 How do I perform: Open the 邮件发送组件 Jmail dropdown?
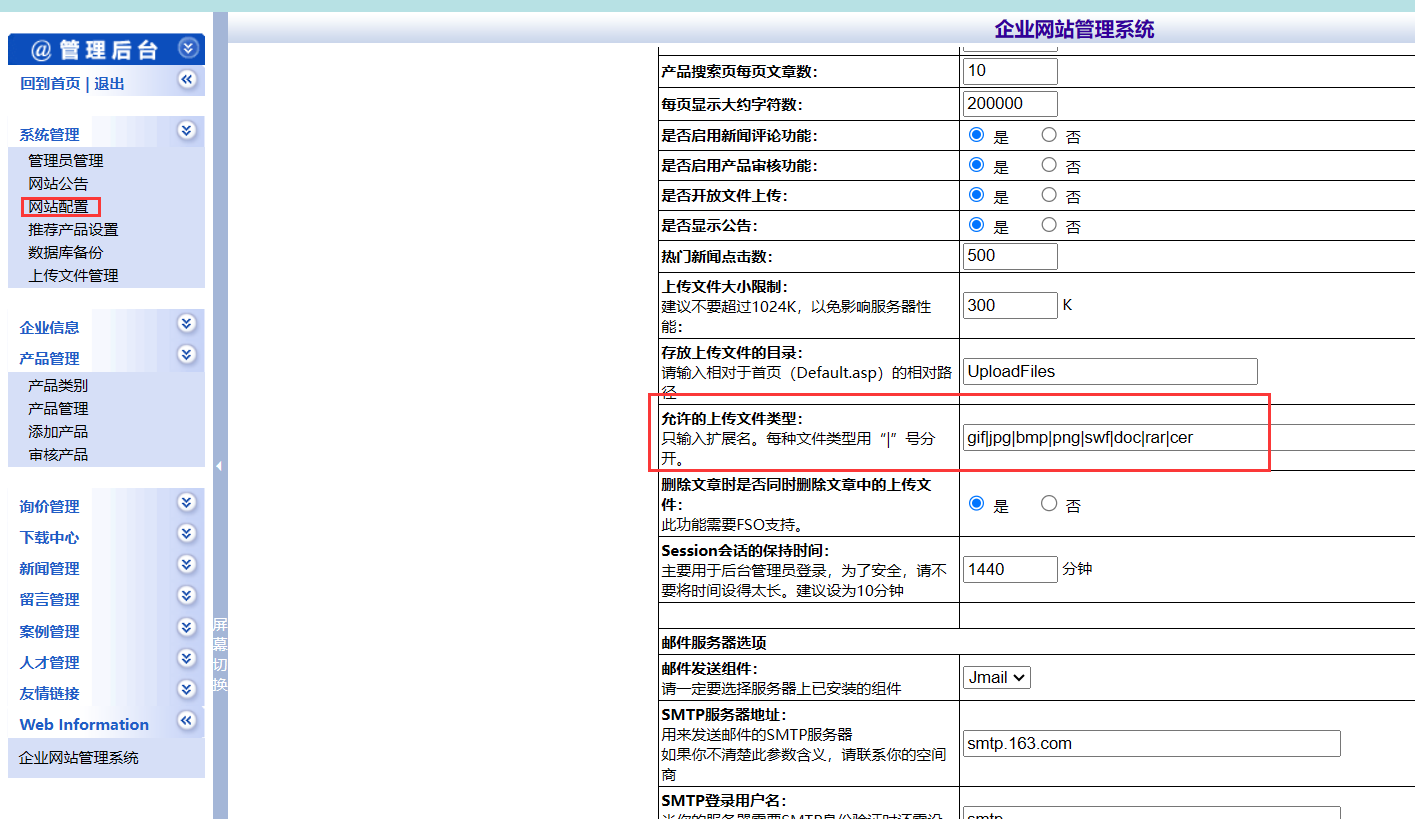(996, 677)
